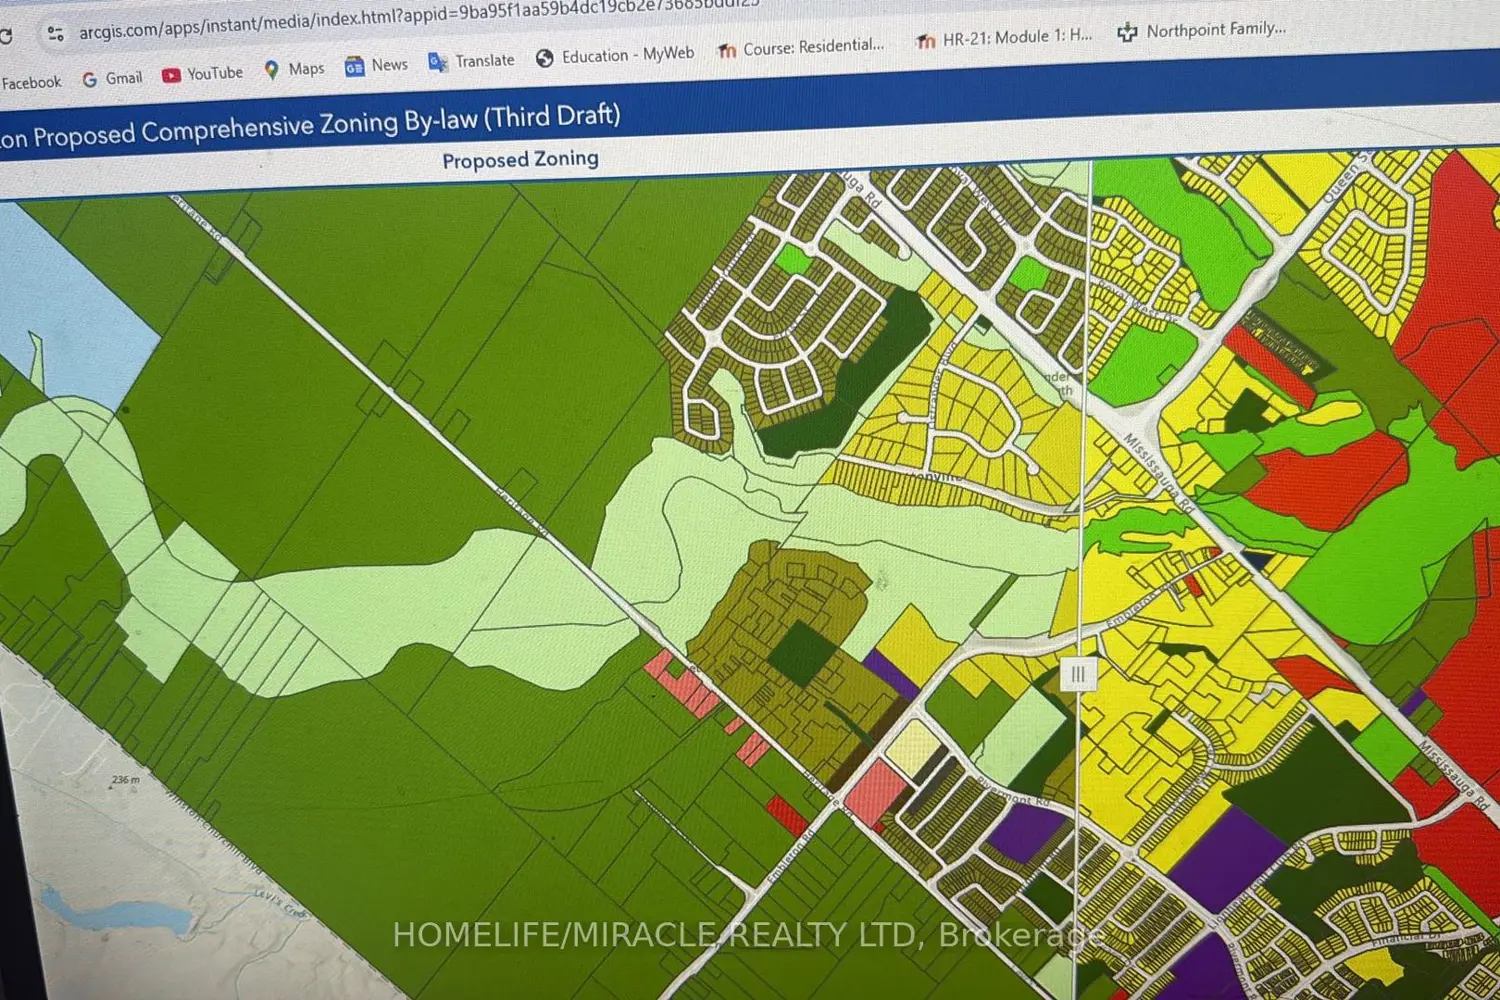Open the Maps bookmark
1500x1000 pixels.
click(x=294, y=69)
